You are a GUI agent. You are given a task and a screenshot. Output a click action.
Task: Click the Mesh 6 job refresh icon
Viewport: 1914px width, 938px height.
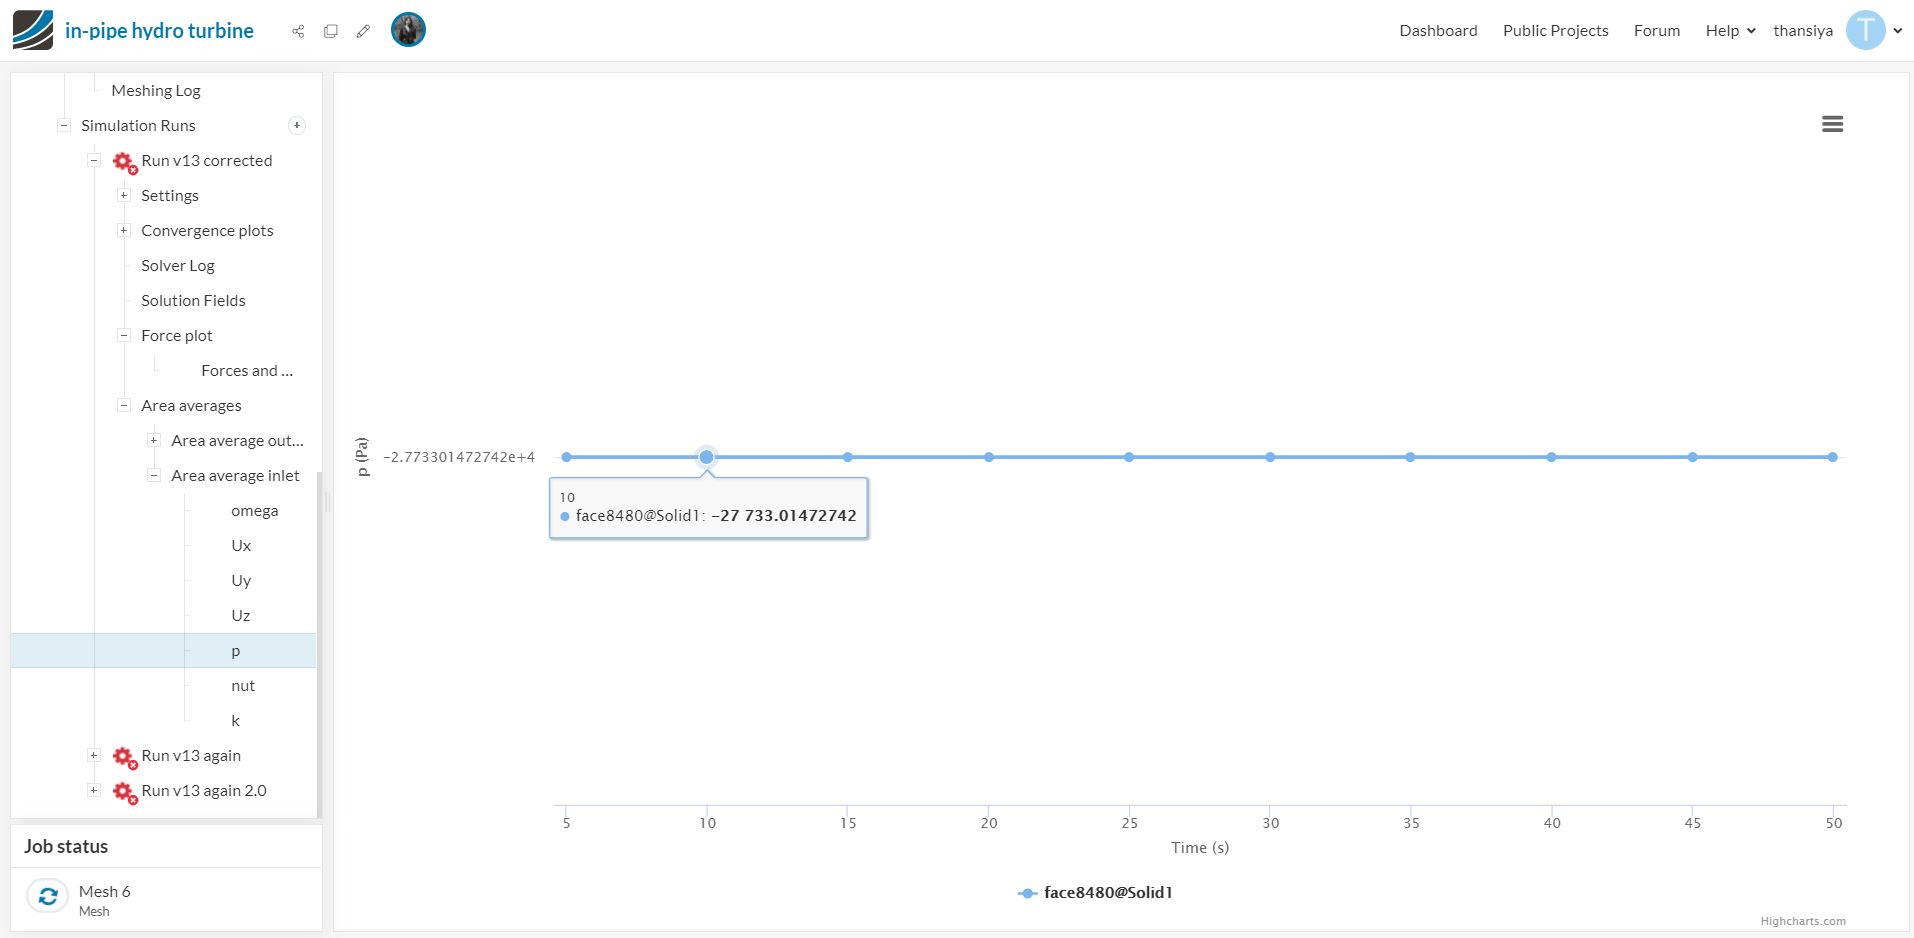47,896
